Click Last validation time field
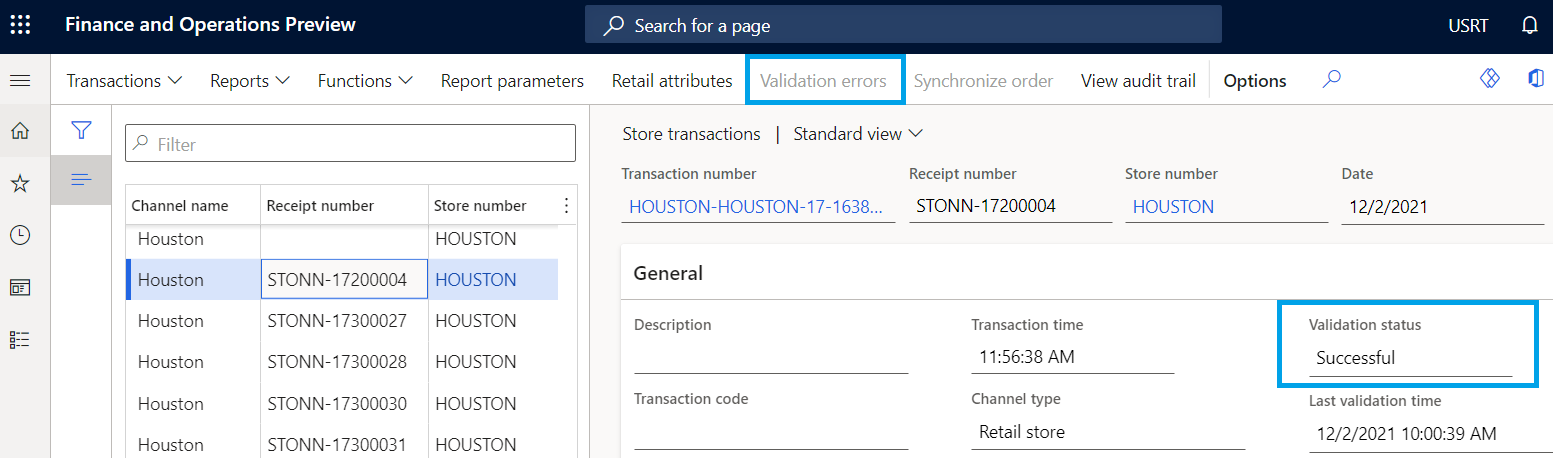This screenshot has width=1553, height=460. tap(1429, 434)
